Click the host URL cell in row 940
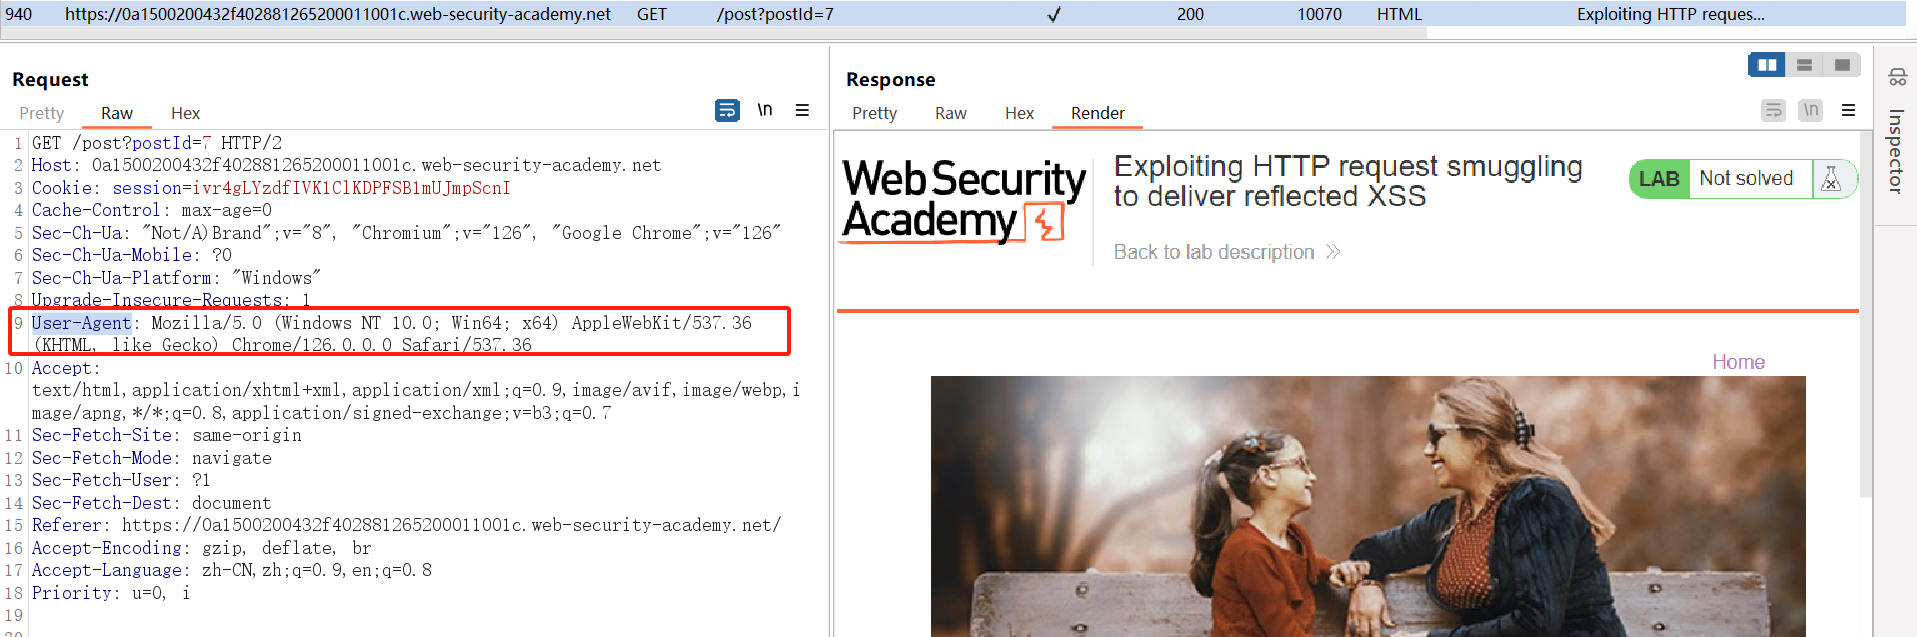This screenshot has height=637, width=1917. tap(338, 14)
